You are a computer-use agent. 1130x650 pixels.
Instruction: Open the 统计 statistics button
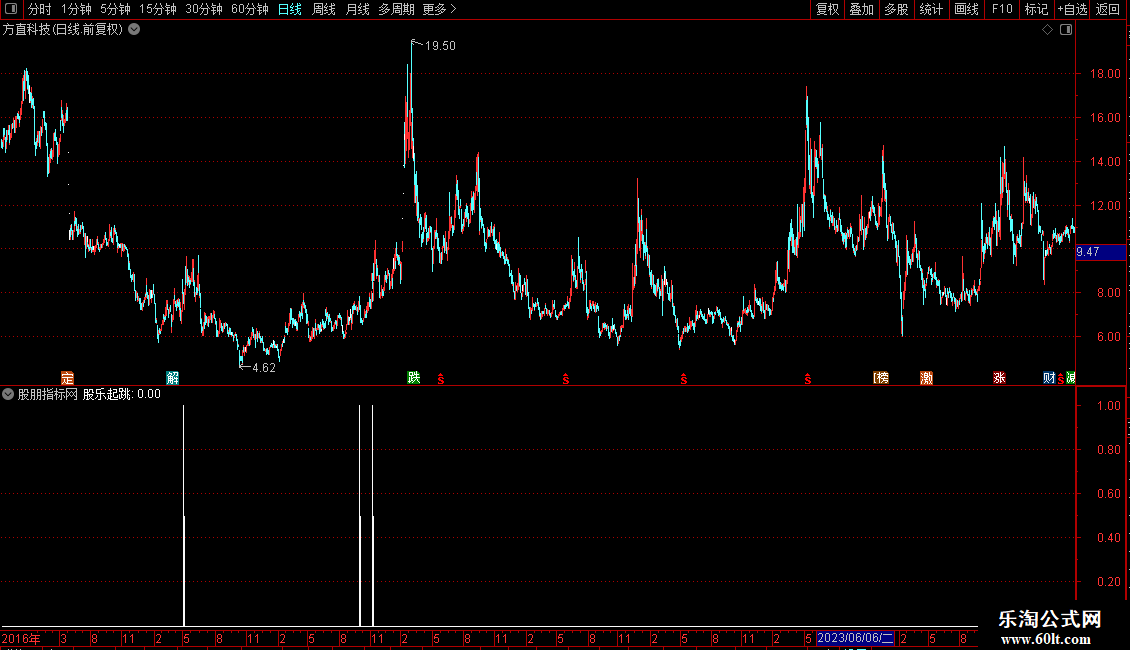[931, 9]
